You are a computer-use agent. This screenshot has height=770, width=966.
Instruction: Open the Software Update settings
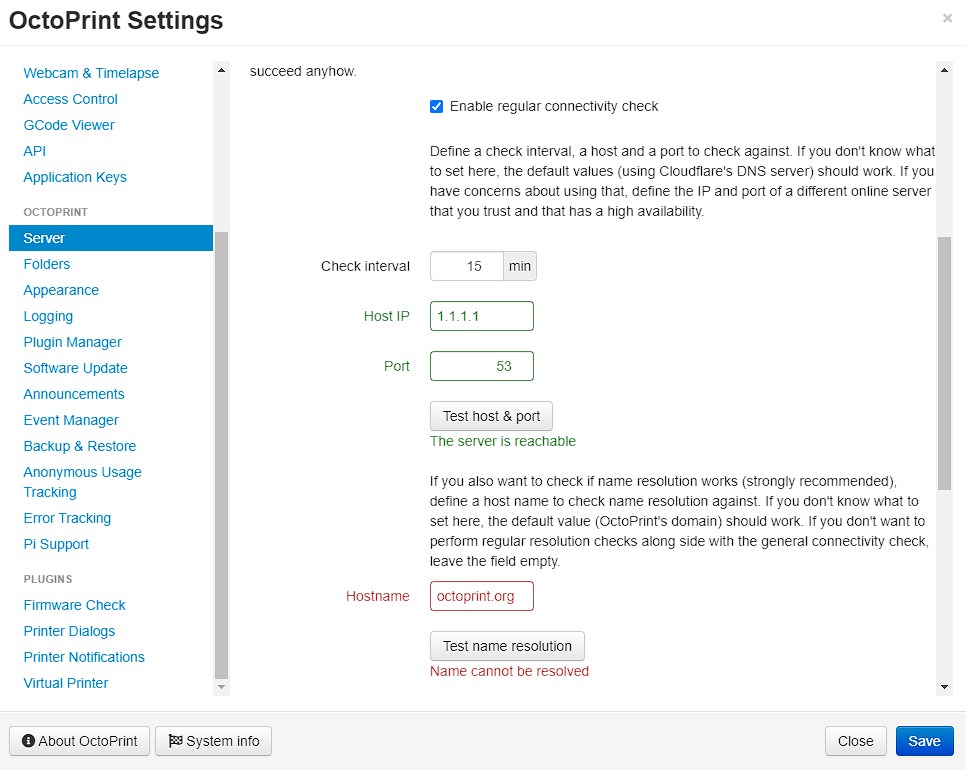pyautogui.click(x=75, y=368)
